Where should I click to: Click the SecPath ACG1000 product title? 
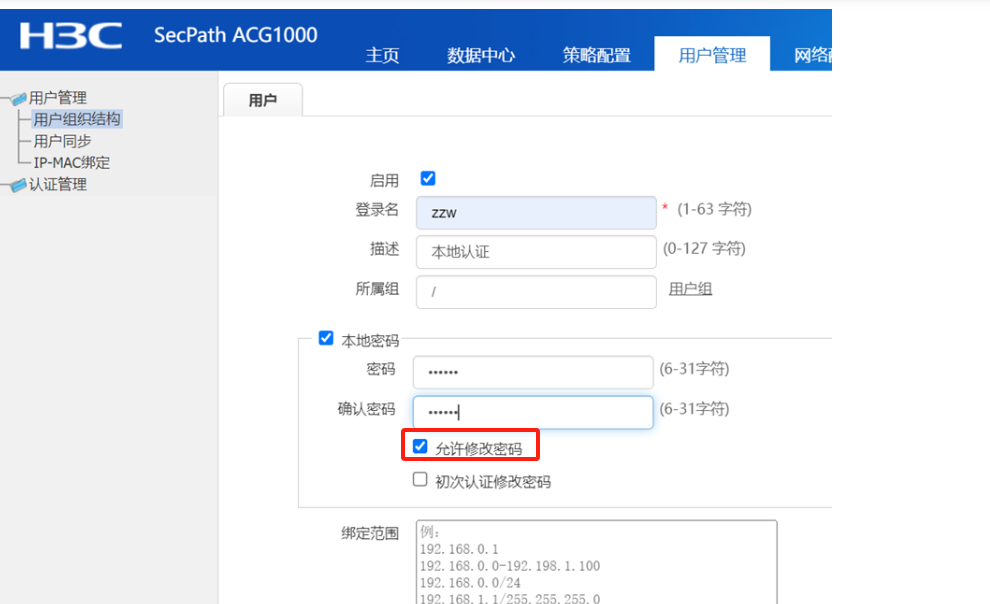click(236, 35)
